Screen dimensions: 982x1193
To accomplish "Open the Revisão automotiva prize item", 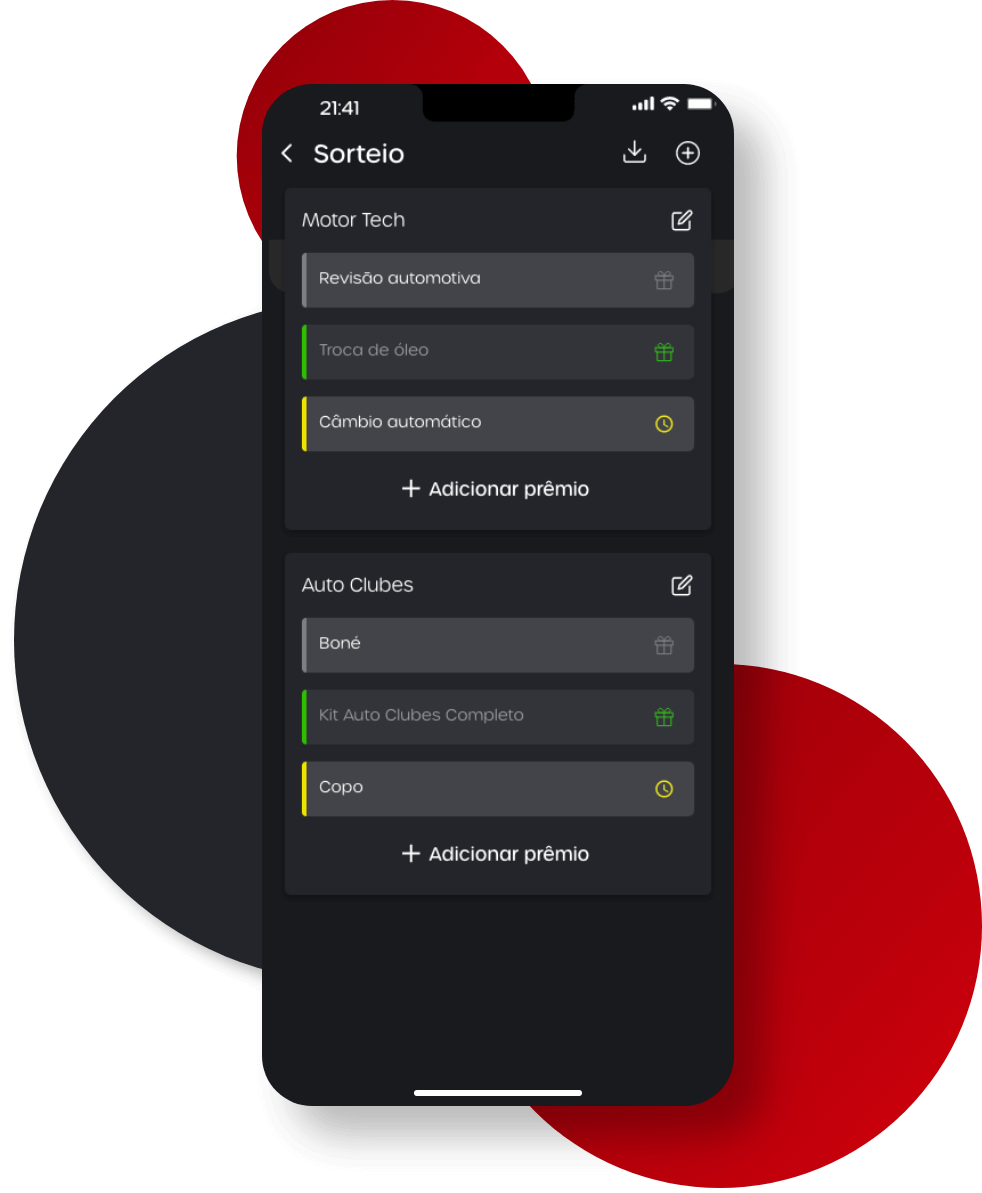I will click(x=497, y=280).
